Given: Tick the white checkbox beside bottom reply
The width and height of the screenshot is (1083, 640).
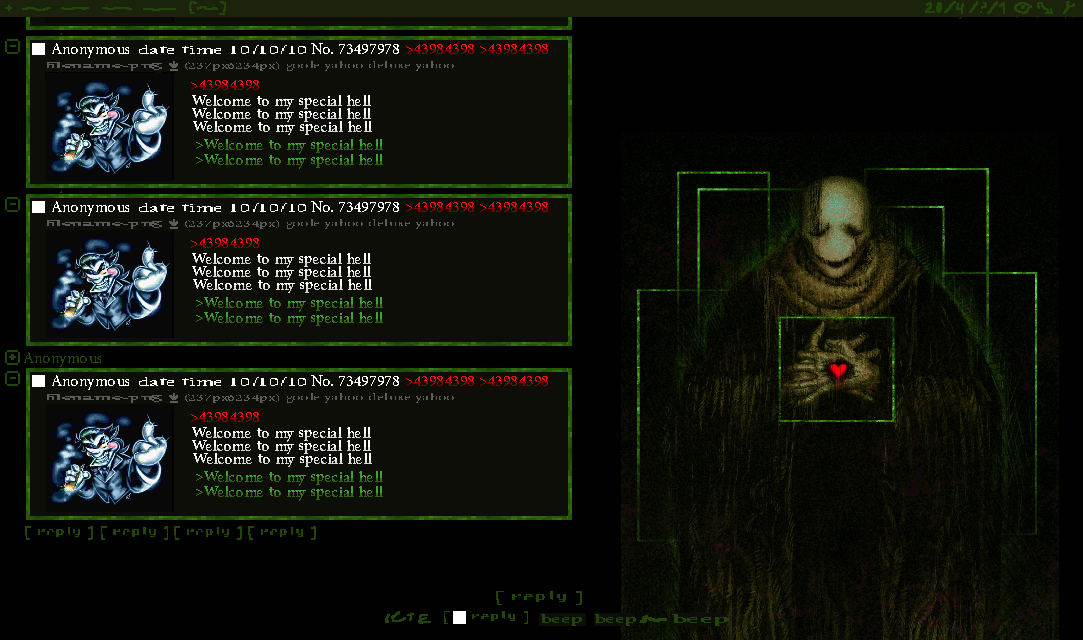Looking at the screenshot, I should (459, 618).
